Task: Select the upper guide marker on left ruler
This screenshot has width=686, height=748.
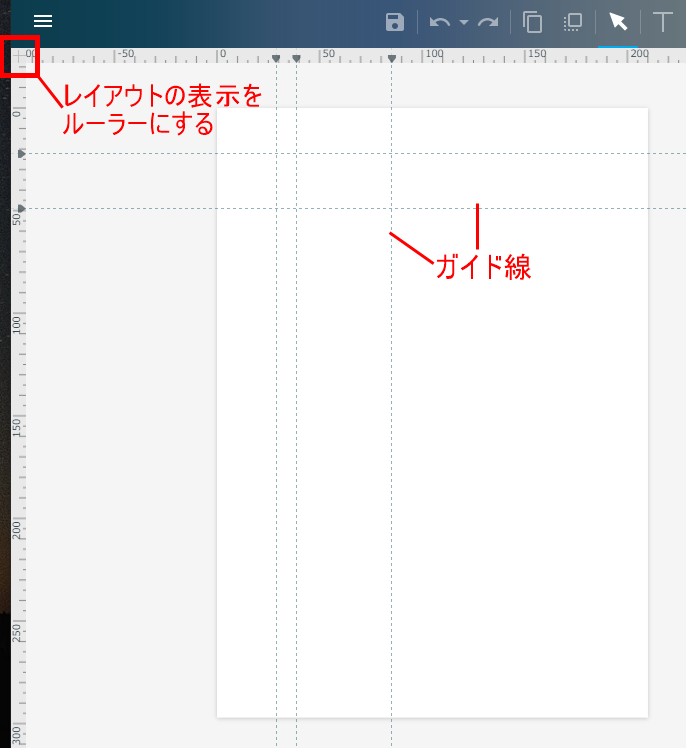Action: coord(21,154)
